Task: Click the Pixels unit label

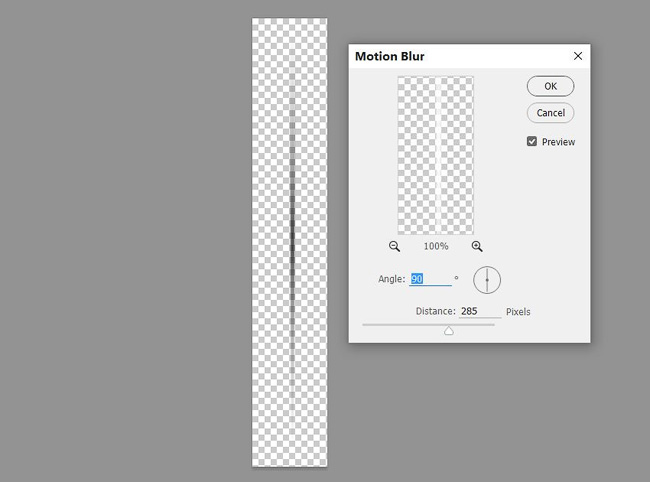Action: (518, 312)
